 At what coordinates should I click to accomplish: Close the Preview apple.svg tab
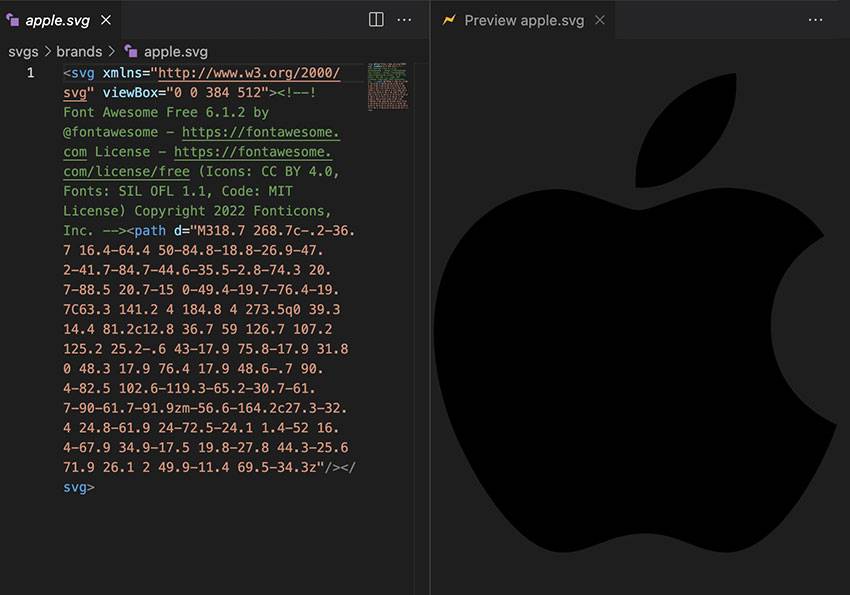(600, 20)
